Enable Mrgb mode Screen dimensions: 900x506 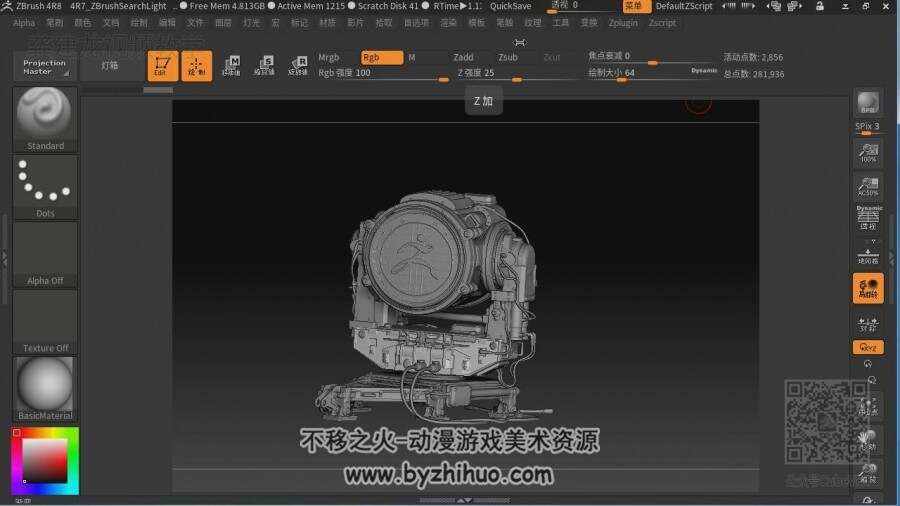(x=329, y=57)
